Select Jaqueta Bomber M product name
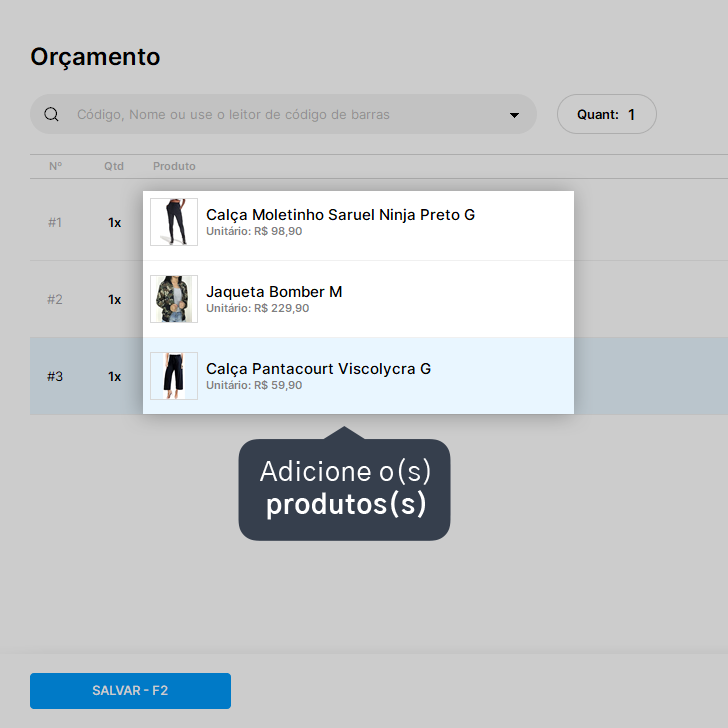728x728 pixels. pos(274,292)
